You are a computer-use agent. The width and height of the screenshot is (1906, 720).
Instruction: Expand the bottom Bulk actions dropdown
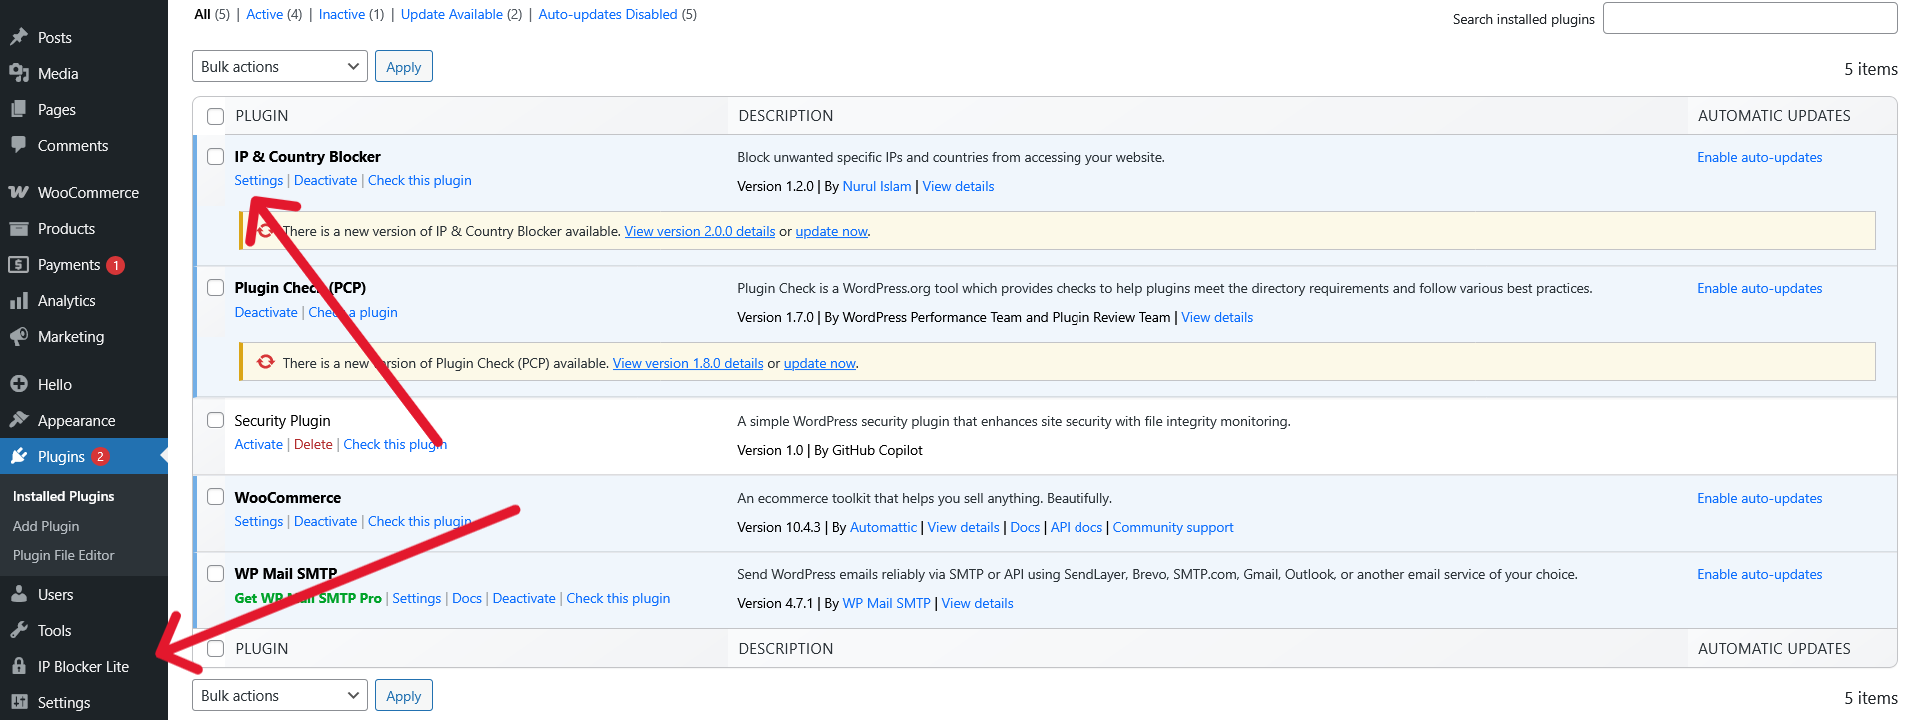click(279, 696)
